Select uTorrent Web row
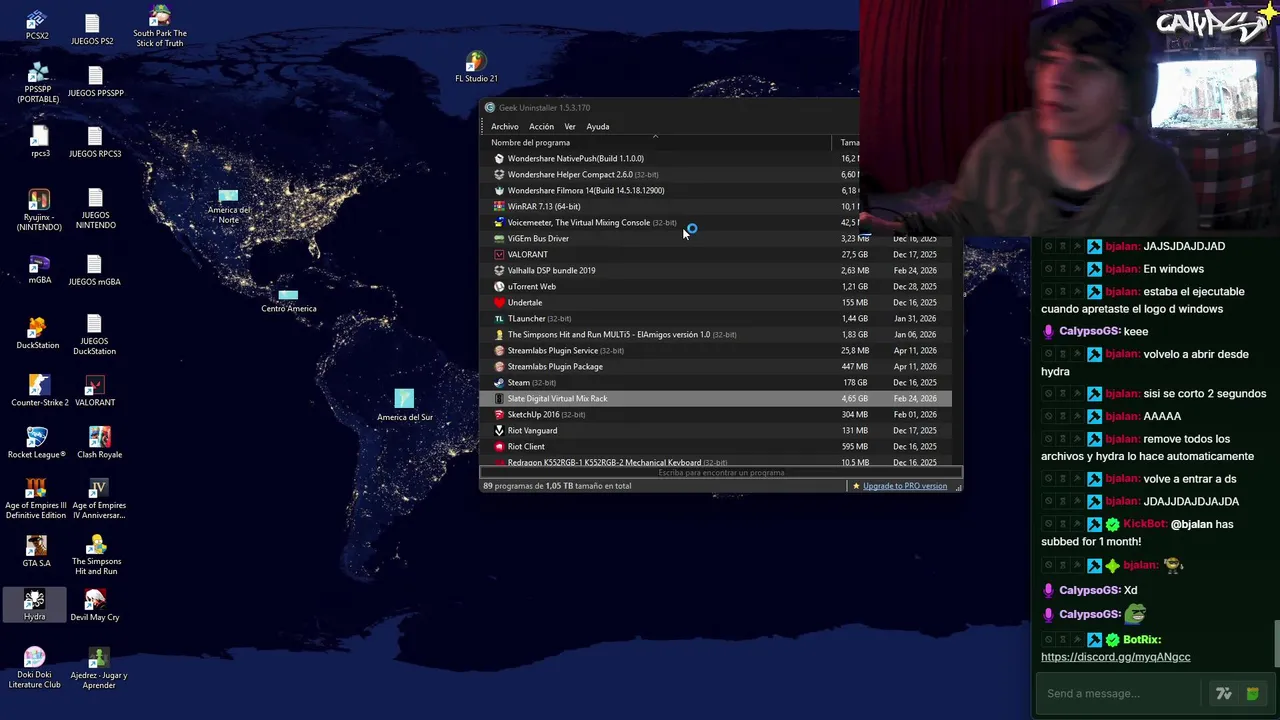Image resolution: width=1280 pixels, height=720 pixels. [715, 286]
